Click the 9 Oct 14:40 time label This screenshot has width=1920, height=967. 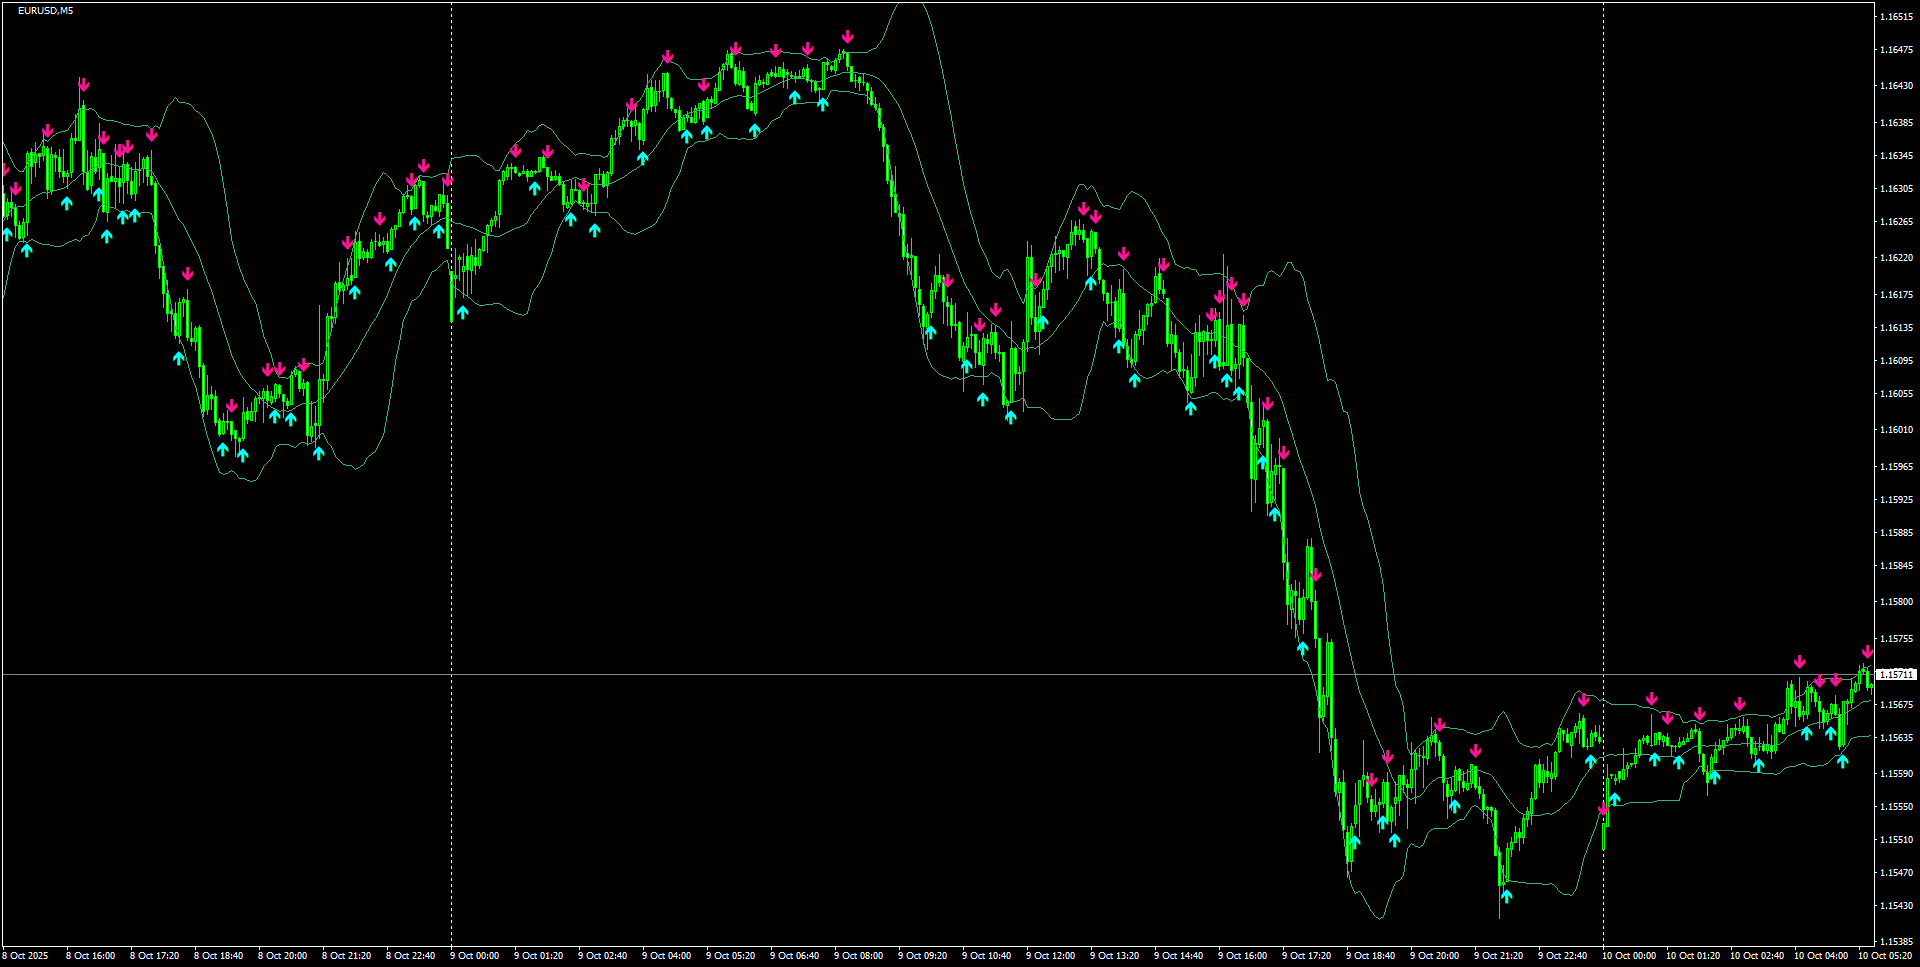(1178, 956)
